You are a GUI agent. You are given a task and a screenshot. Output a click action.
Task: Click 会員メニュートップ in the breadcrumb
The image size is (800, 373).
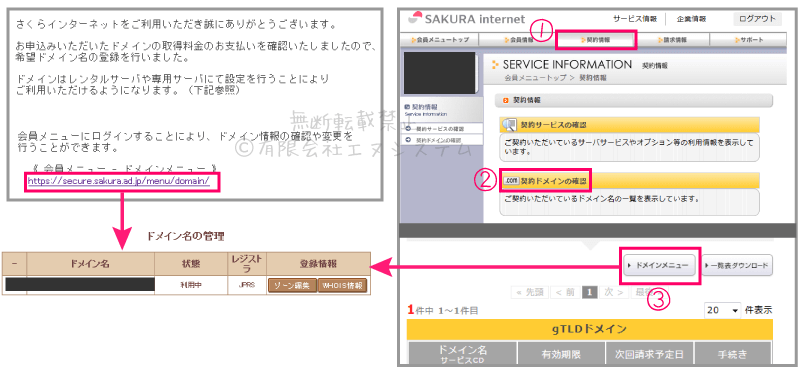535,78
